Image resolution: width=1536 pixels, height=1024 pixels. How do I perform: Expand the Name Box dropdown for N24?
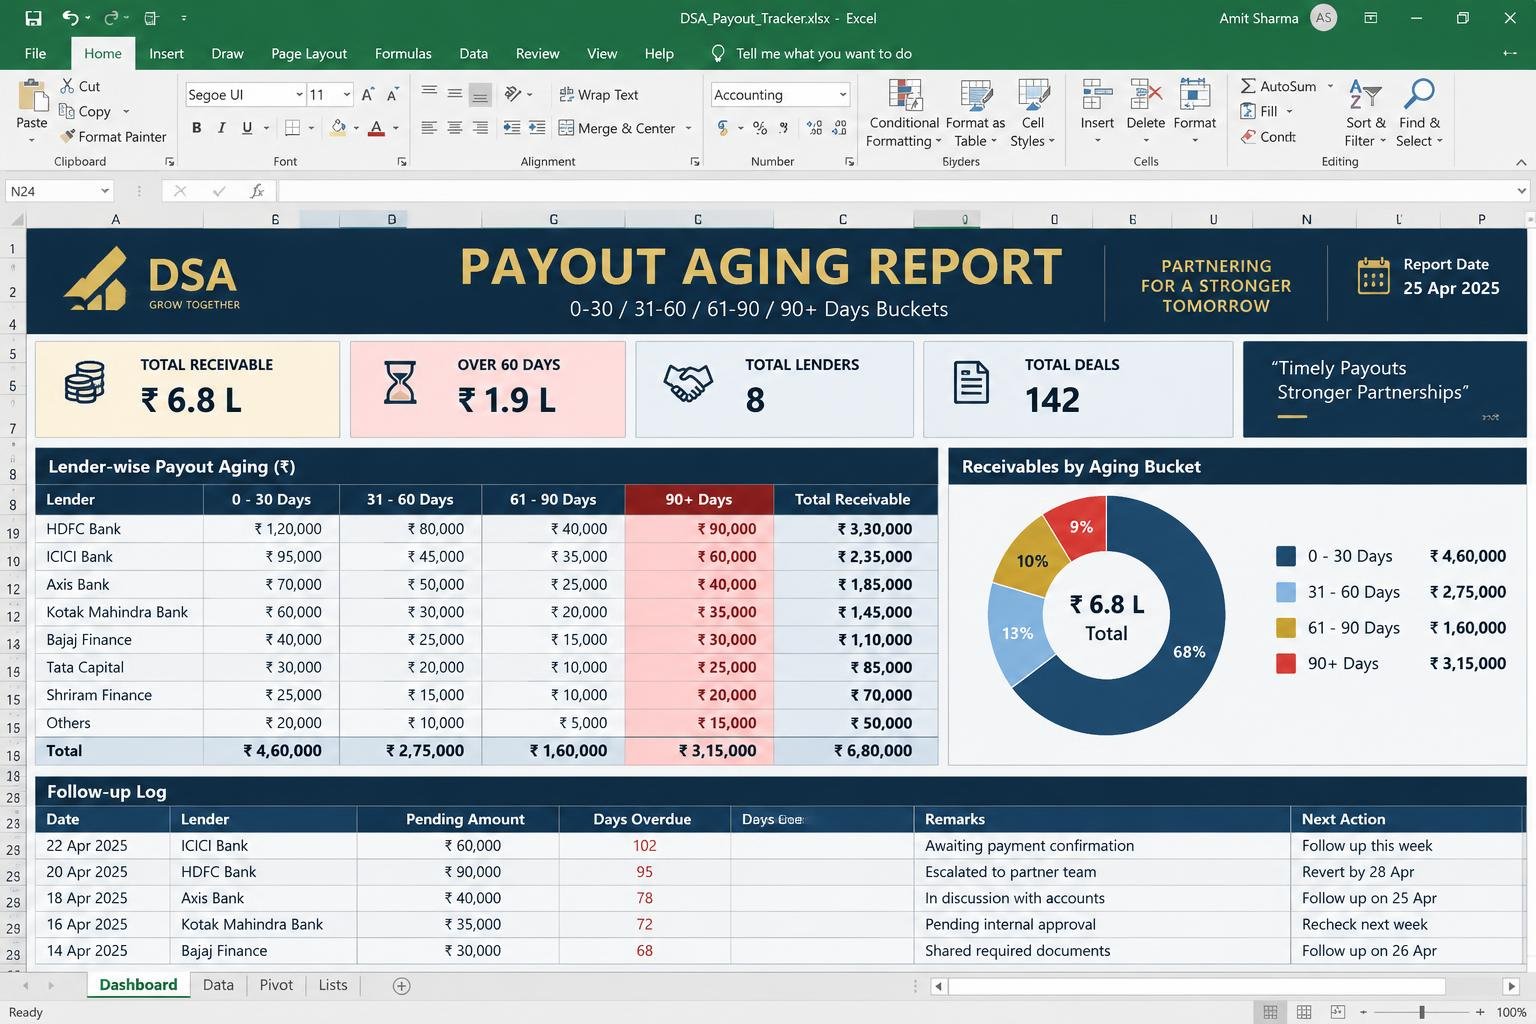[104, 190]
